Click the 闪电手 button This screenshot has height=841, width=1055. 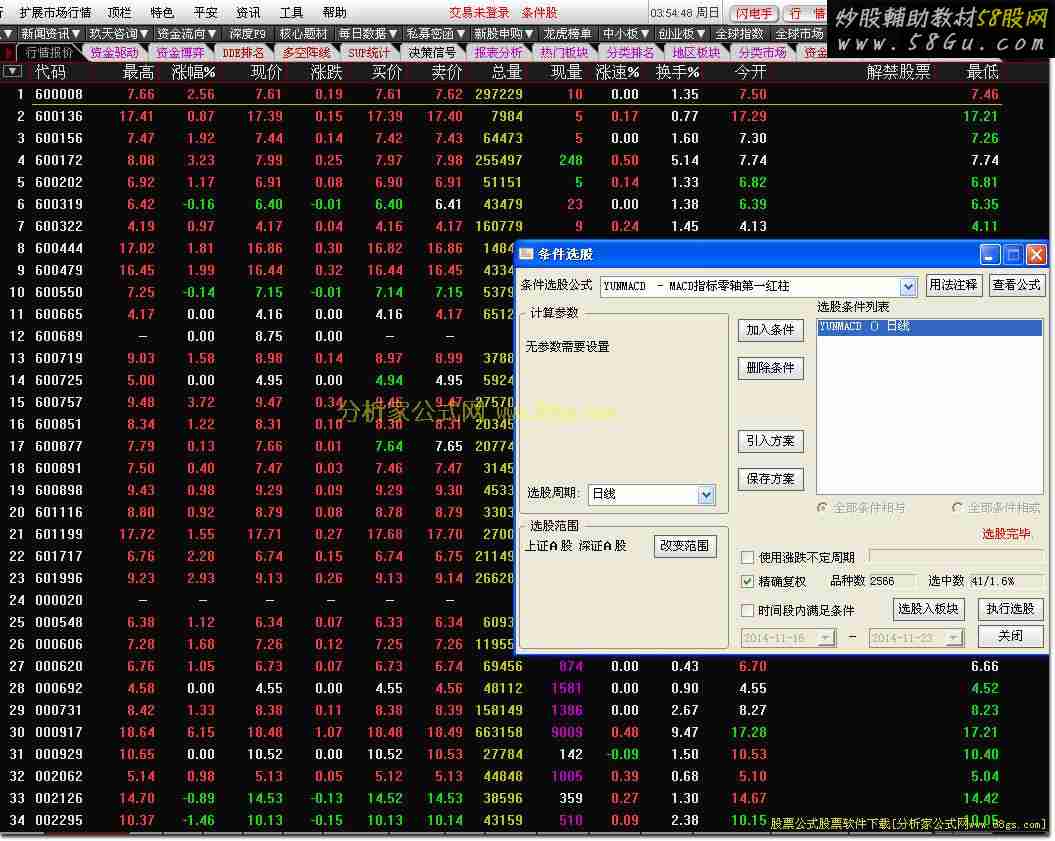click(754, 13)
